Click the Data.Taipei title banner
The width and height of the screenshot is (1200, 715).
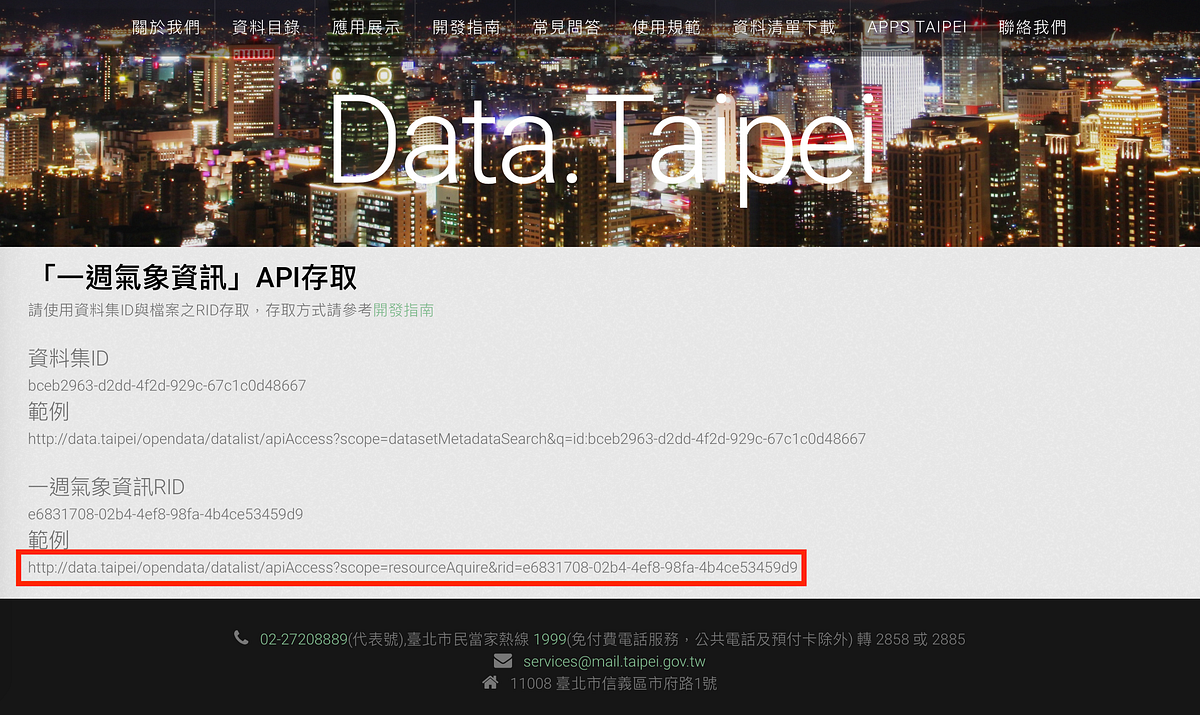tap(600, 140)
